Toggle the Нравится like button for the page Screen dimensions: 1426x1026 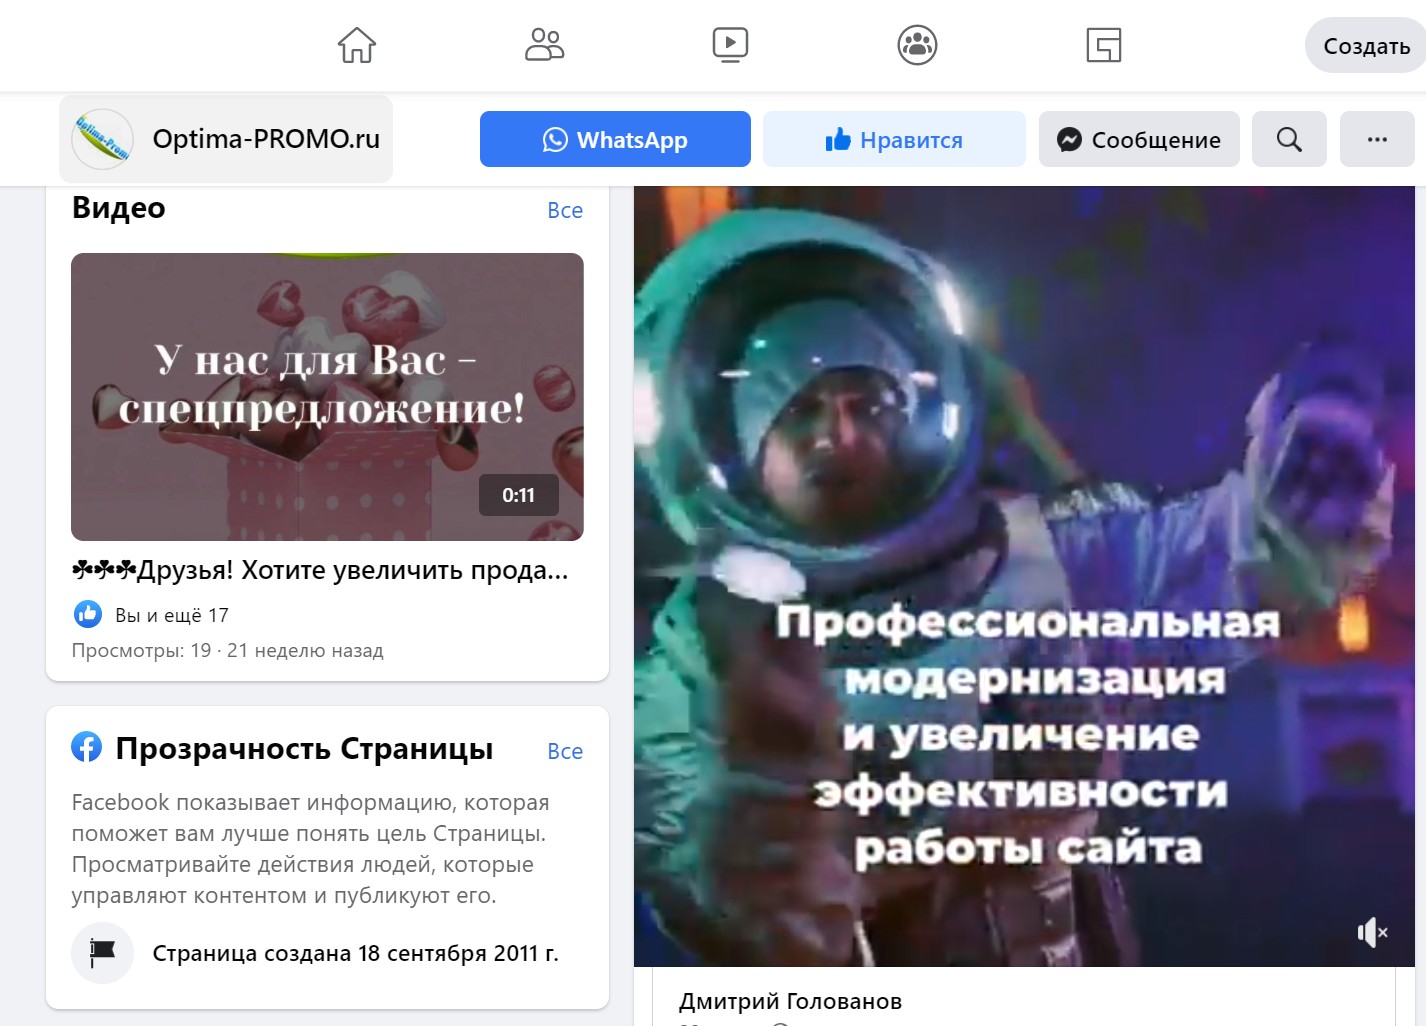pyautogui.click(x=894, y=139)
